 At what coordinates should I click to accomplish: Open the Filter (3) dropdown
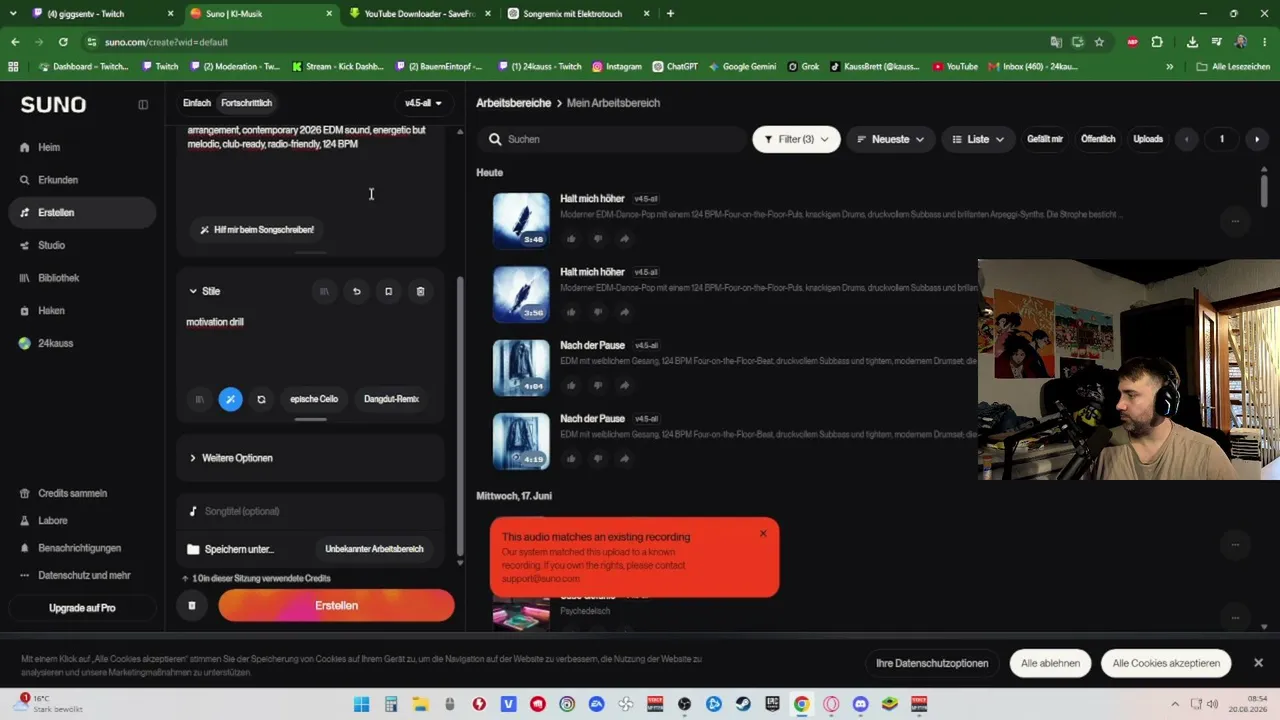(x=797, y=139)
